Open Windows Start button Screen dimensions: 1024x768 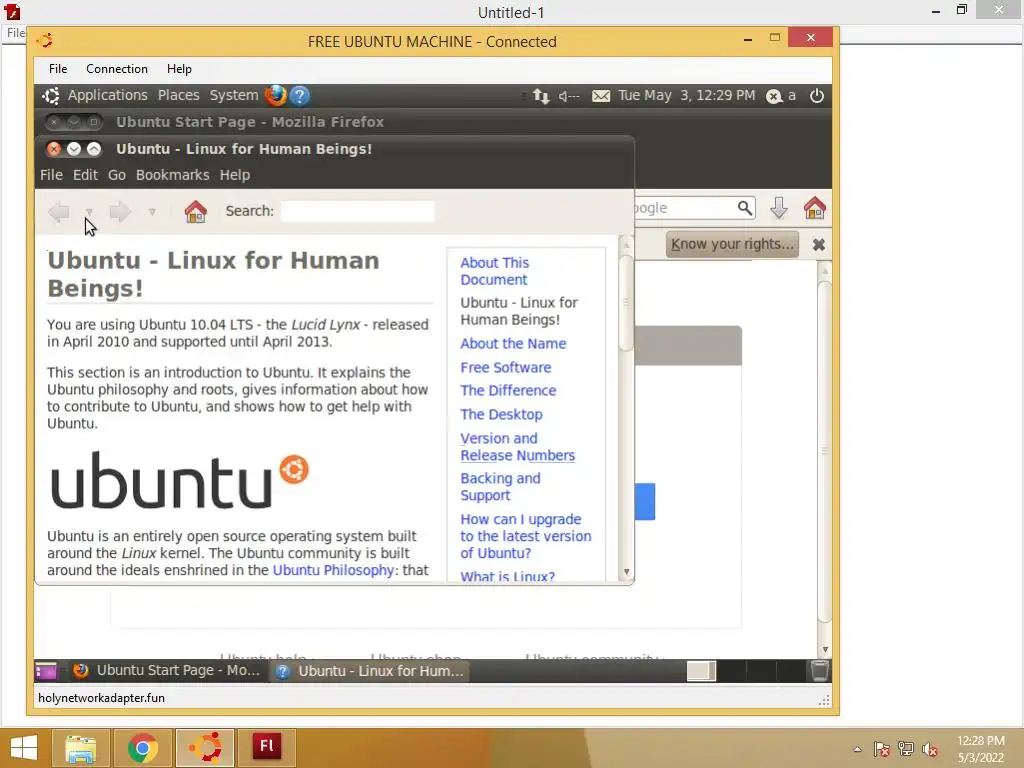click(24, 748)
